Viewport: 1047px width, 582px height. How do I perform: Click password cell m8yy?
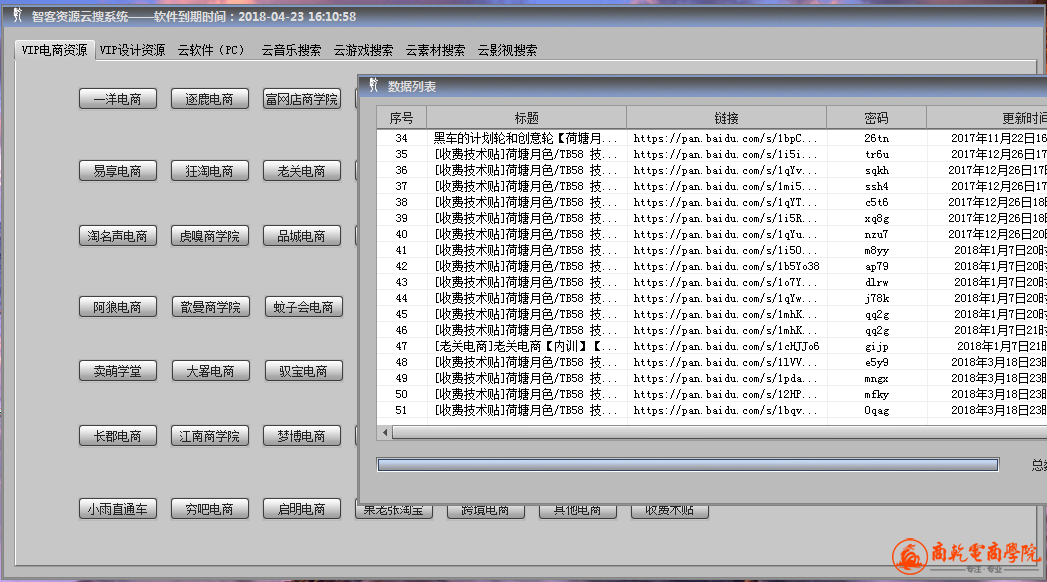[x=877, y=250]
